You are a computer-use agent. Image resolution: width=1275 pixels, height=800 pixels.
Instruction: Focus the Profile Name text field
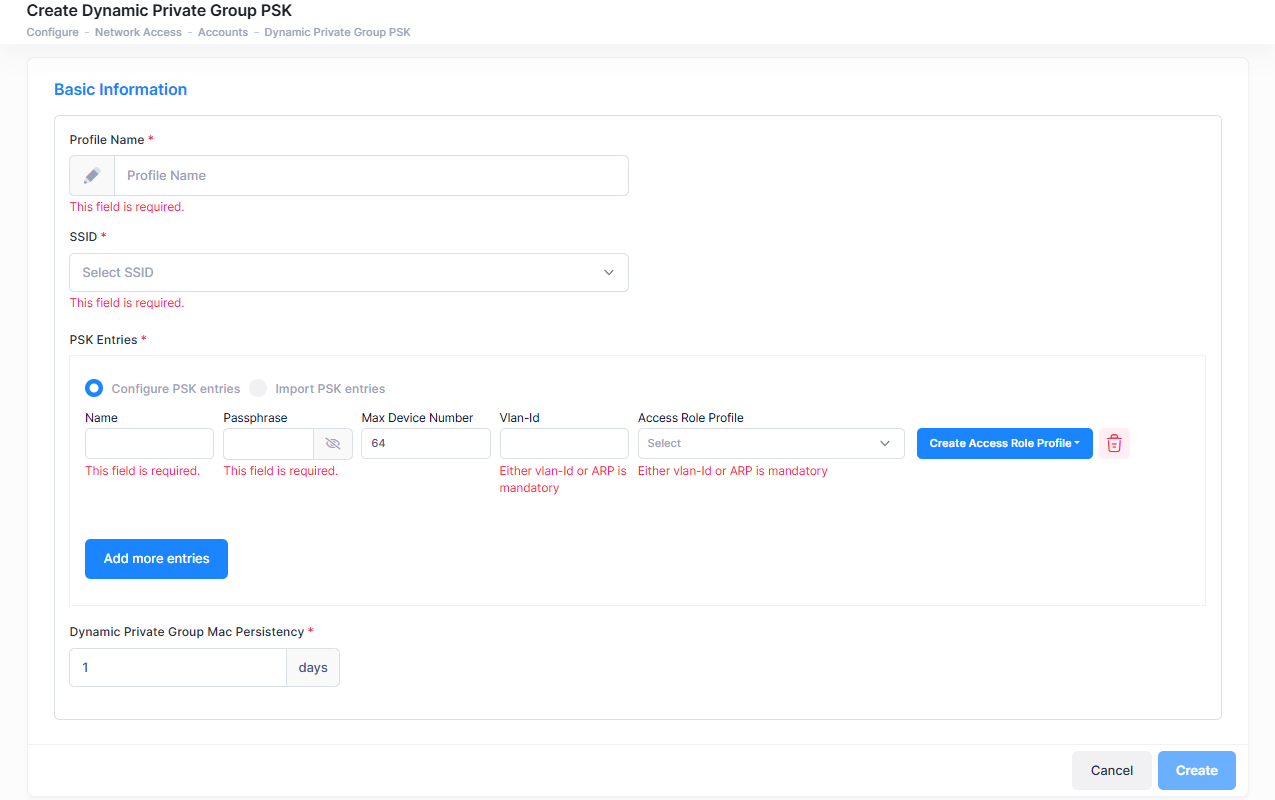pyautogui.click(x=370, y=176)
